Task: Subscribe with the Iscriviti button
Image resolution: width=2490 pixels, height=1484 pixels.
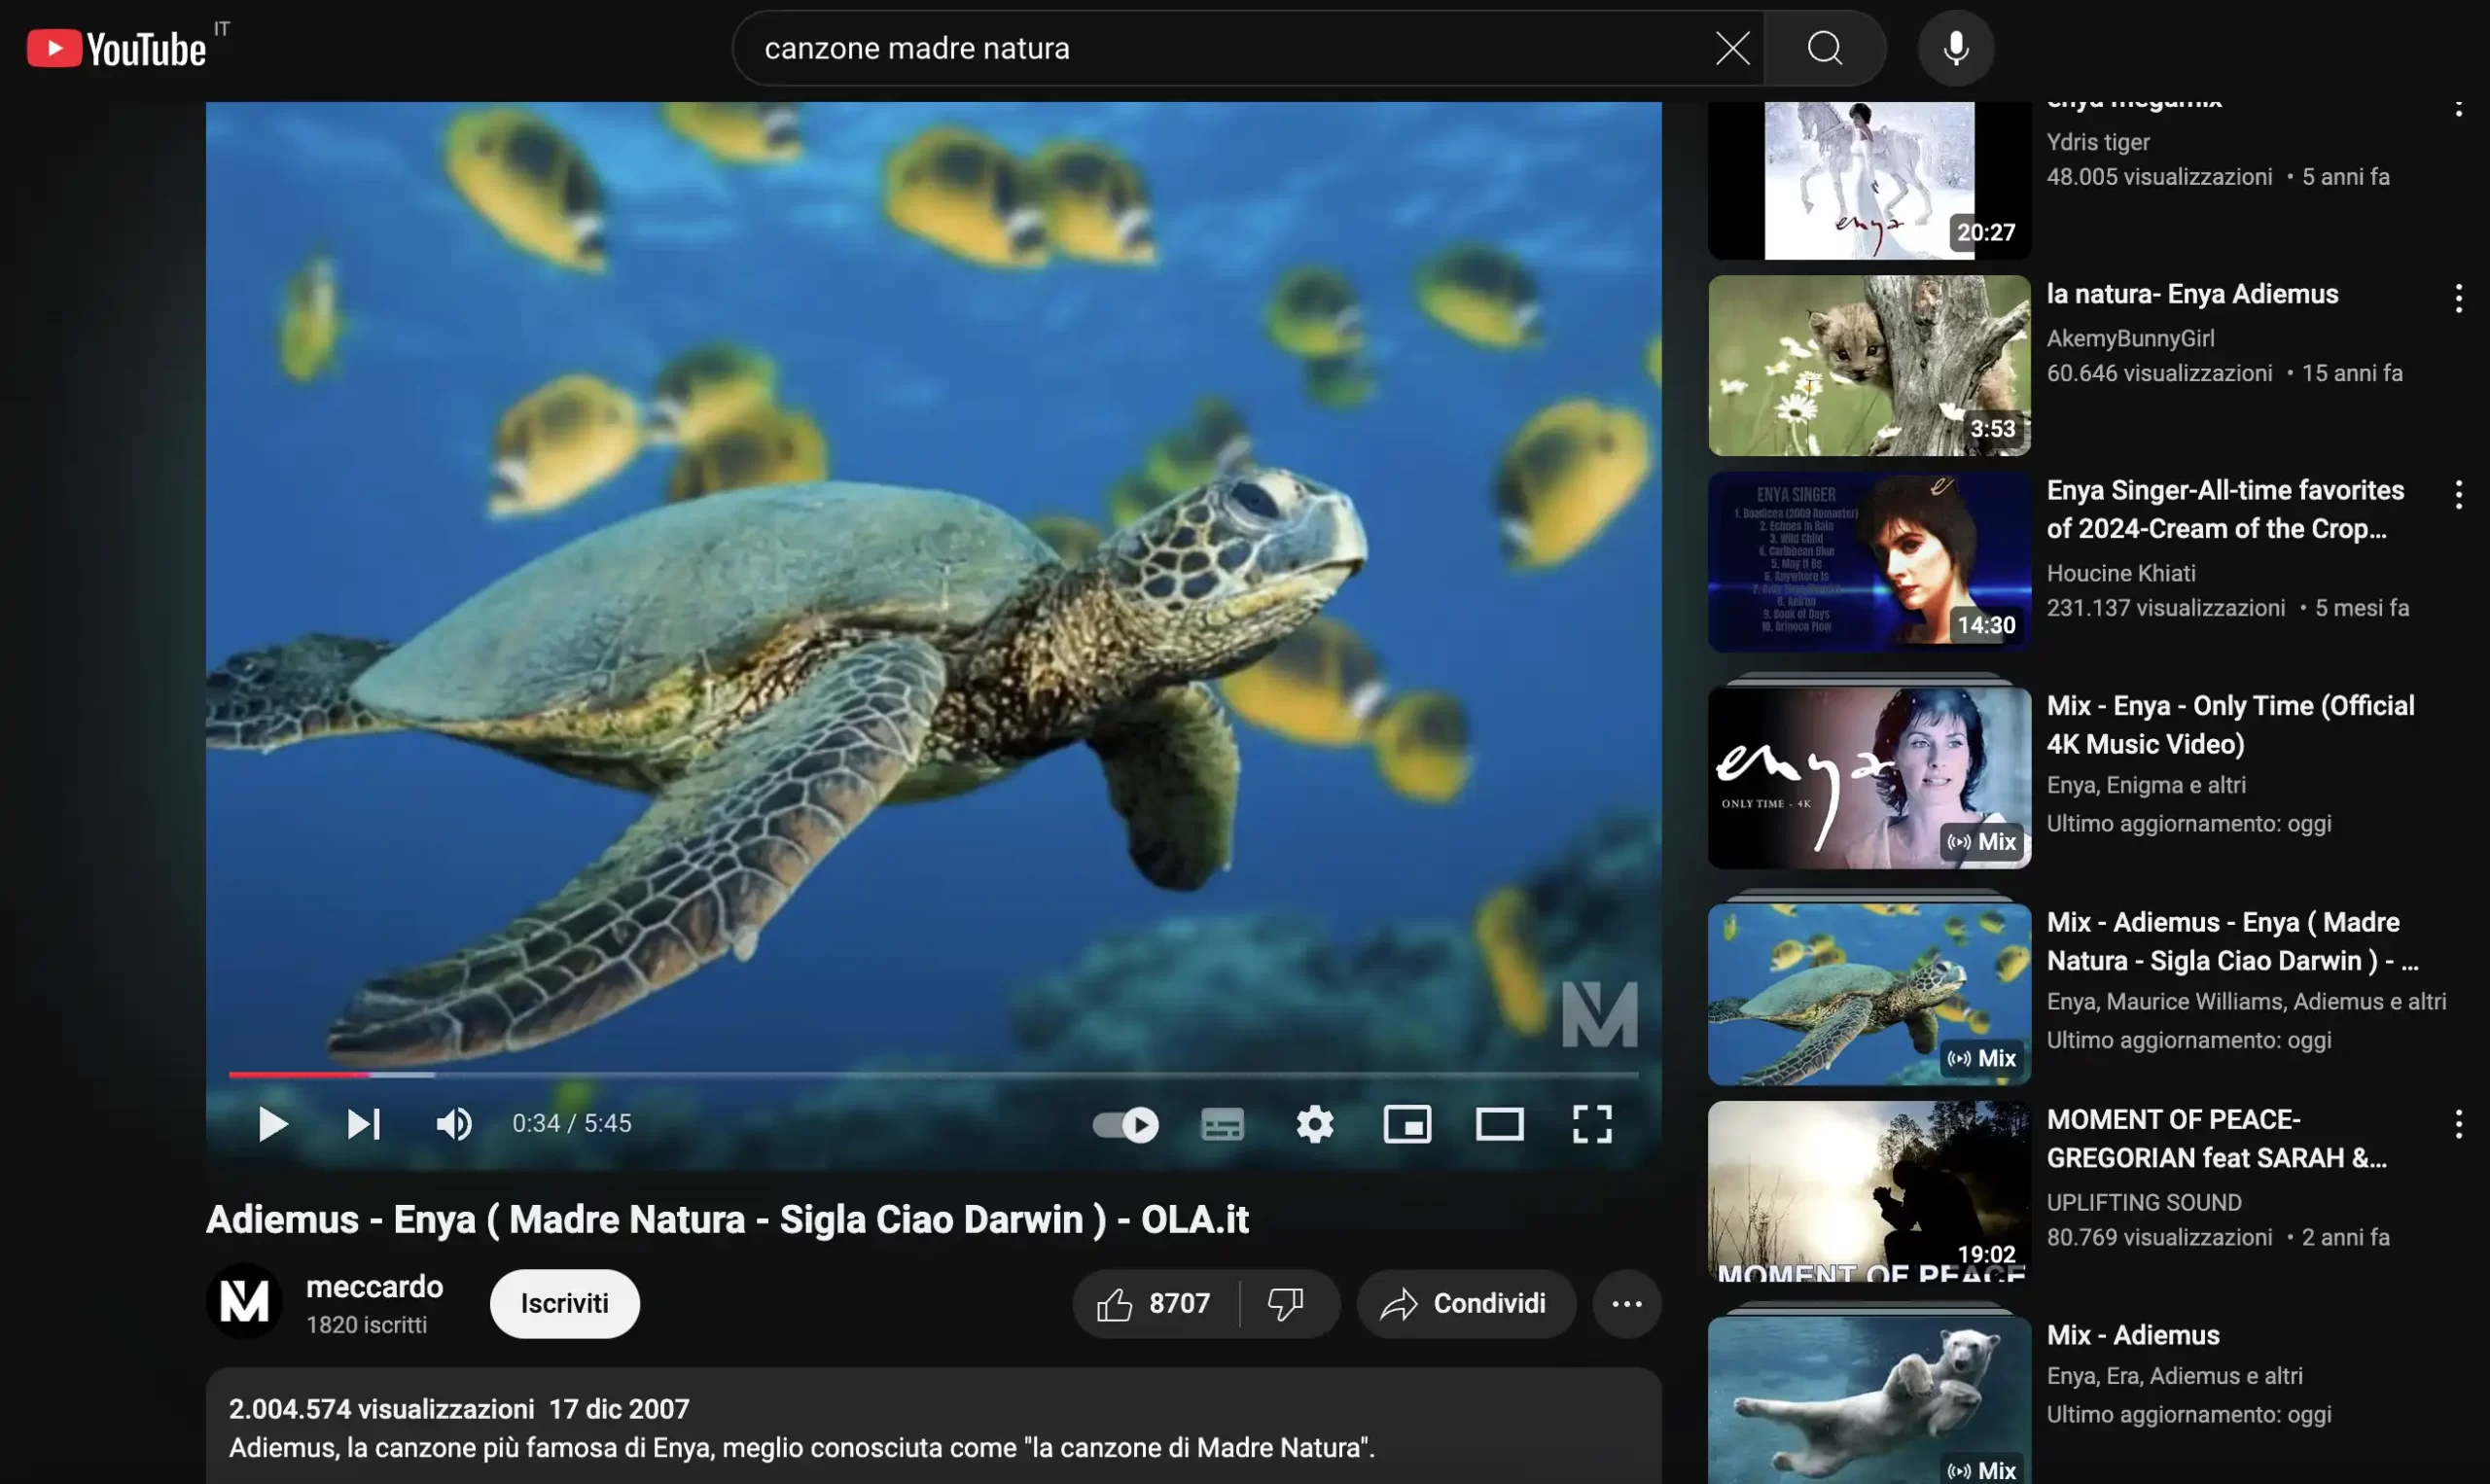Action: (564, 1303)
